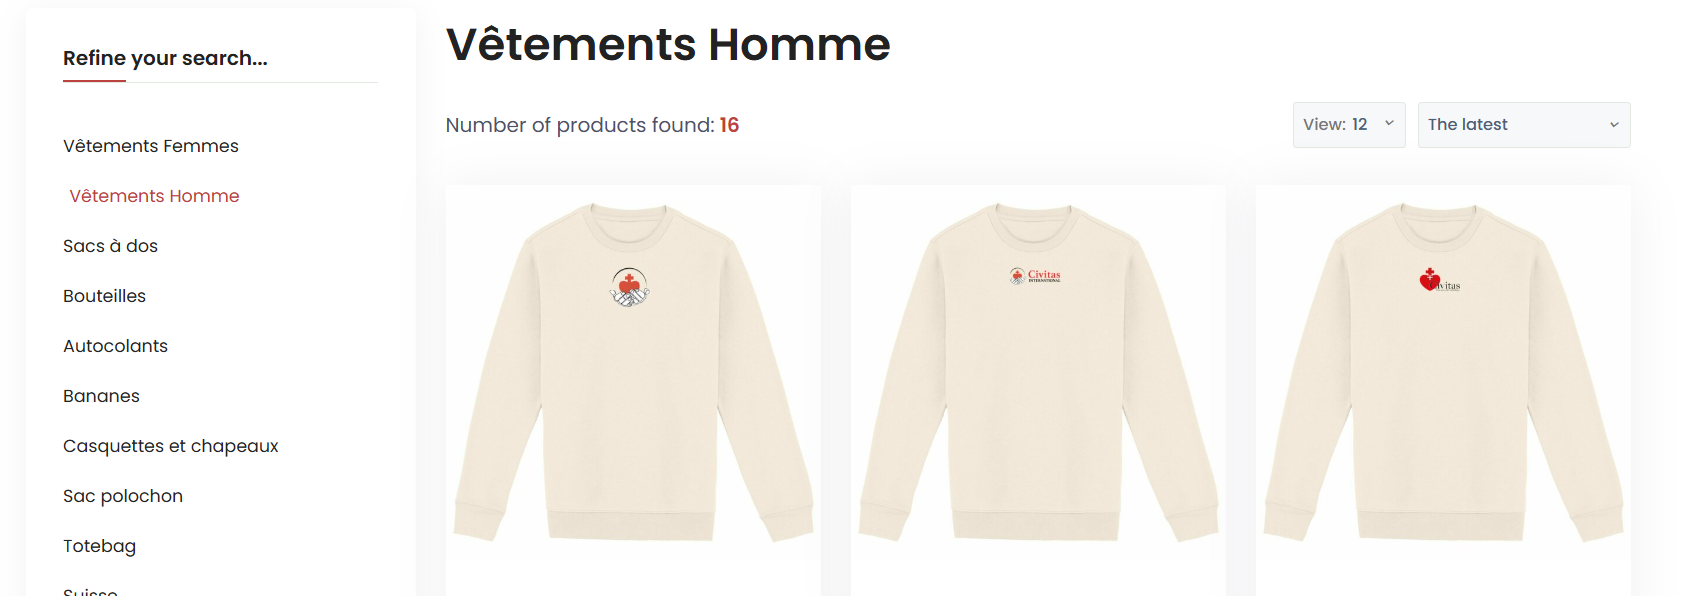This screenshot has width=1707, height=596.
Task: Go to Bouteilles category
Action: (104, 296)
